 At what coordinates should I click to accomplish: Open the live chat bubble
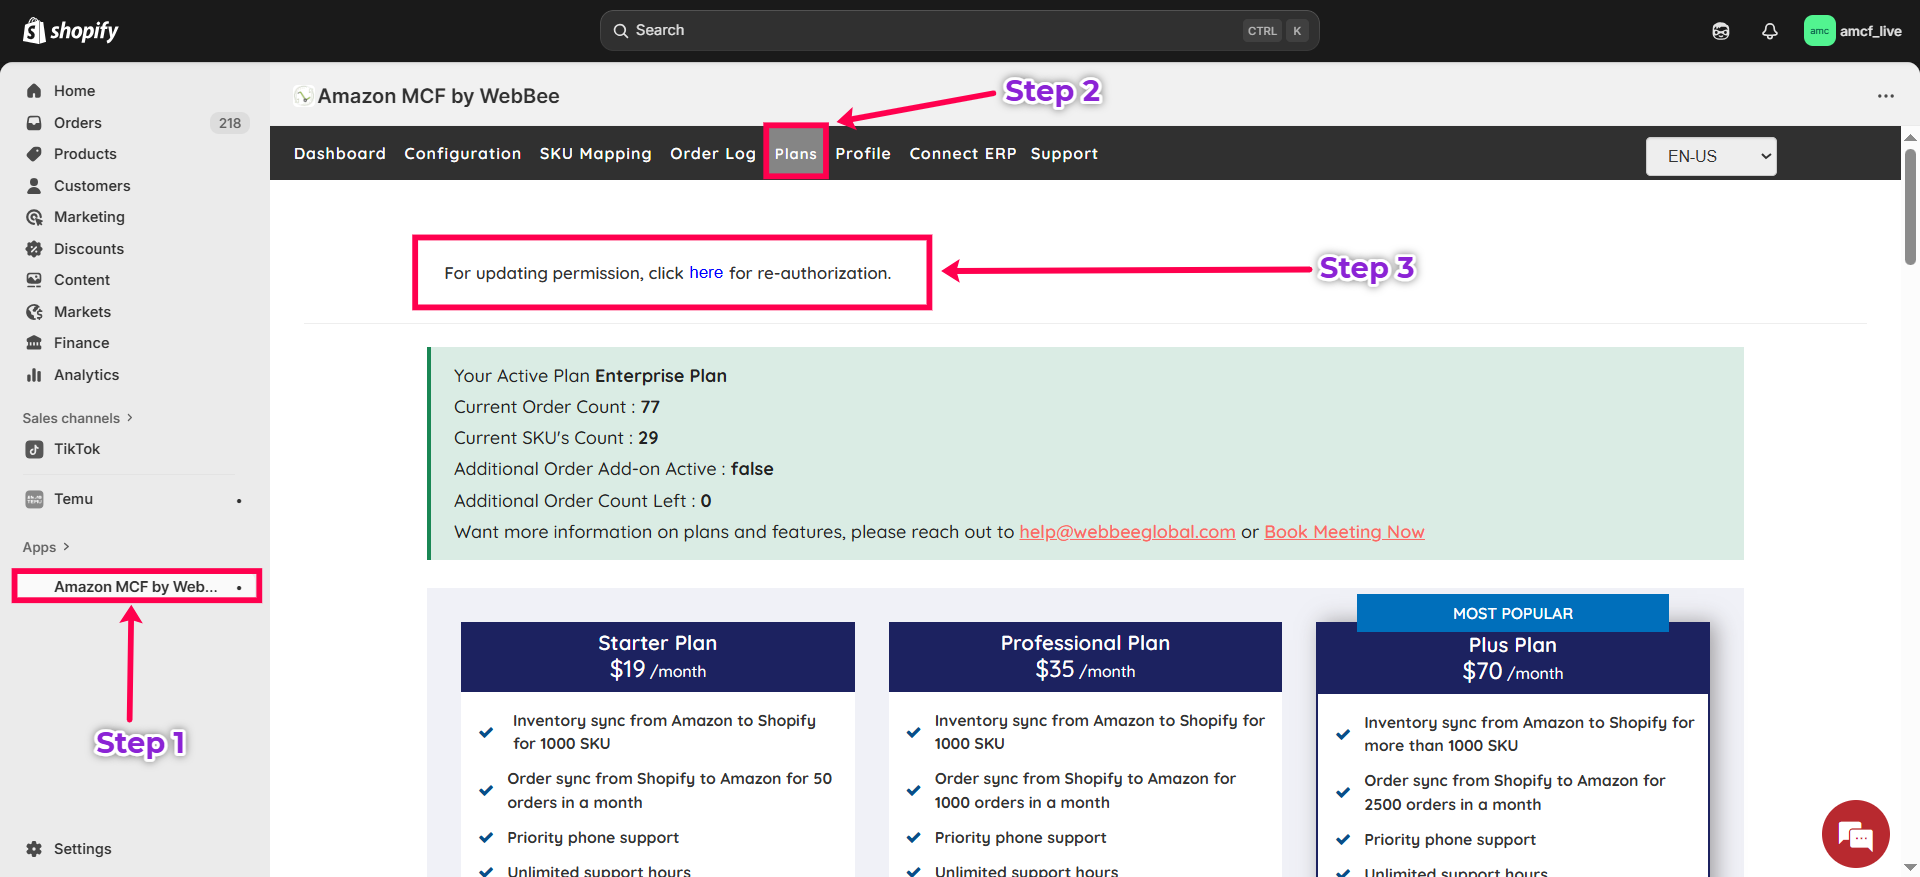pyautogui.click(x=1855, y=833)
